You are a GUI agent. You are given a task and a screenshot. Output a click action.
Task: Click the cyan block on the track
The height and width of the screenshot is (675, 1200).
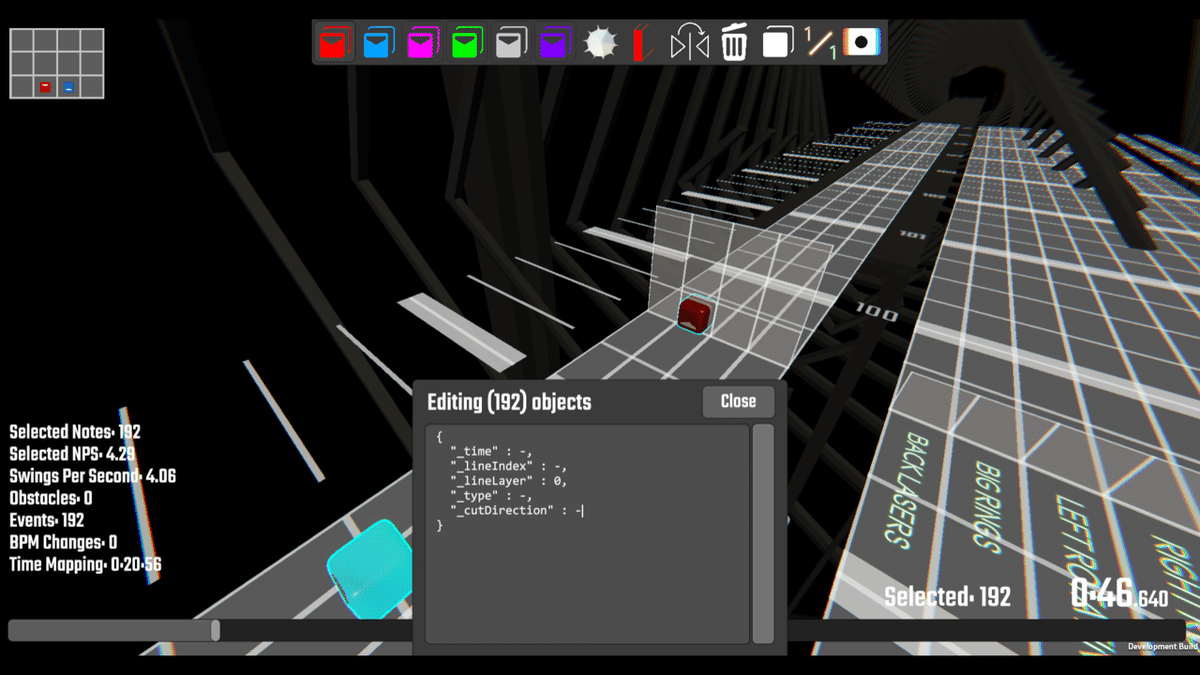point(371,569)
